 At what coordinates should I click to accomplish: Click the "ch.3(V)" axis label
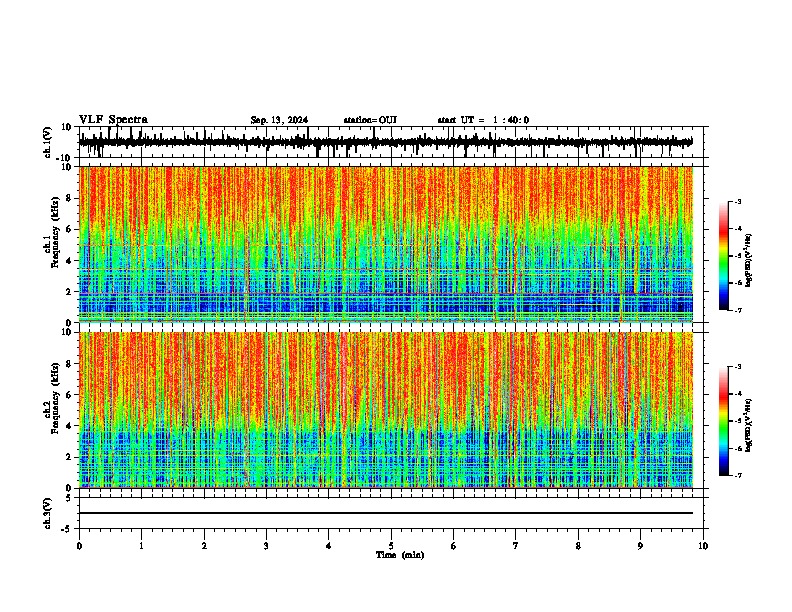(x=47, y=513)
